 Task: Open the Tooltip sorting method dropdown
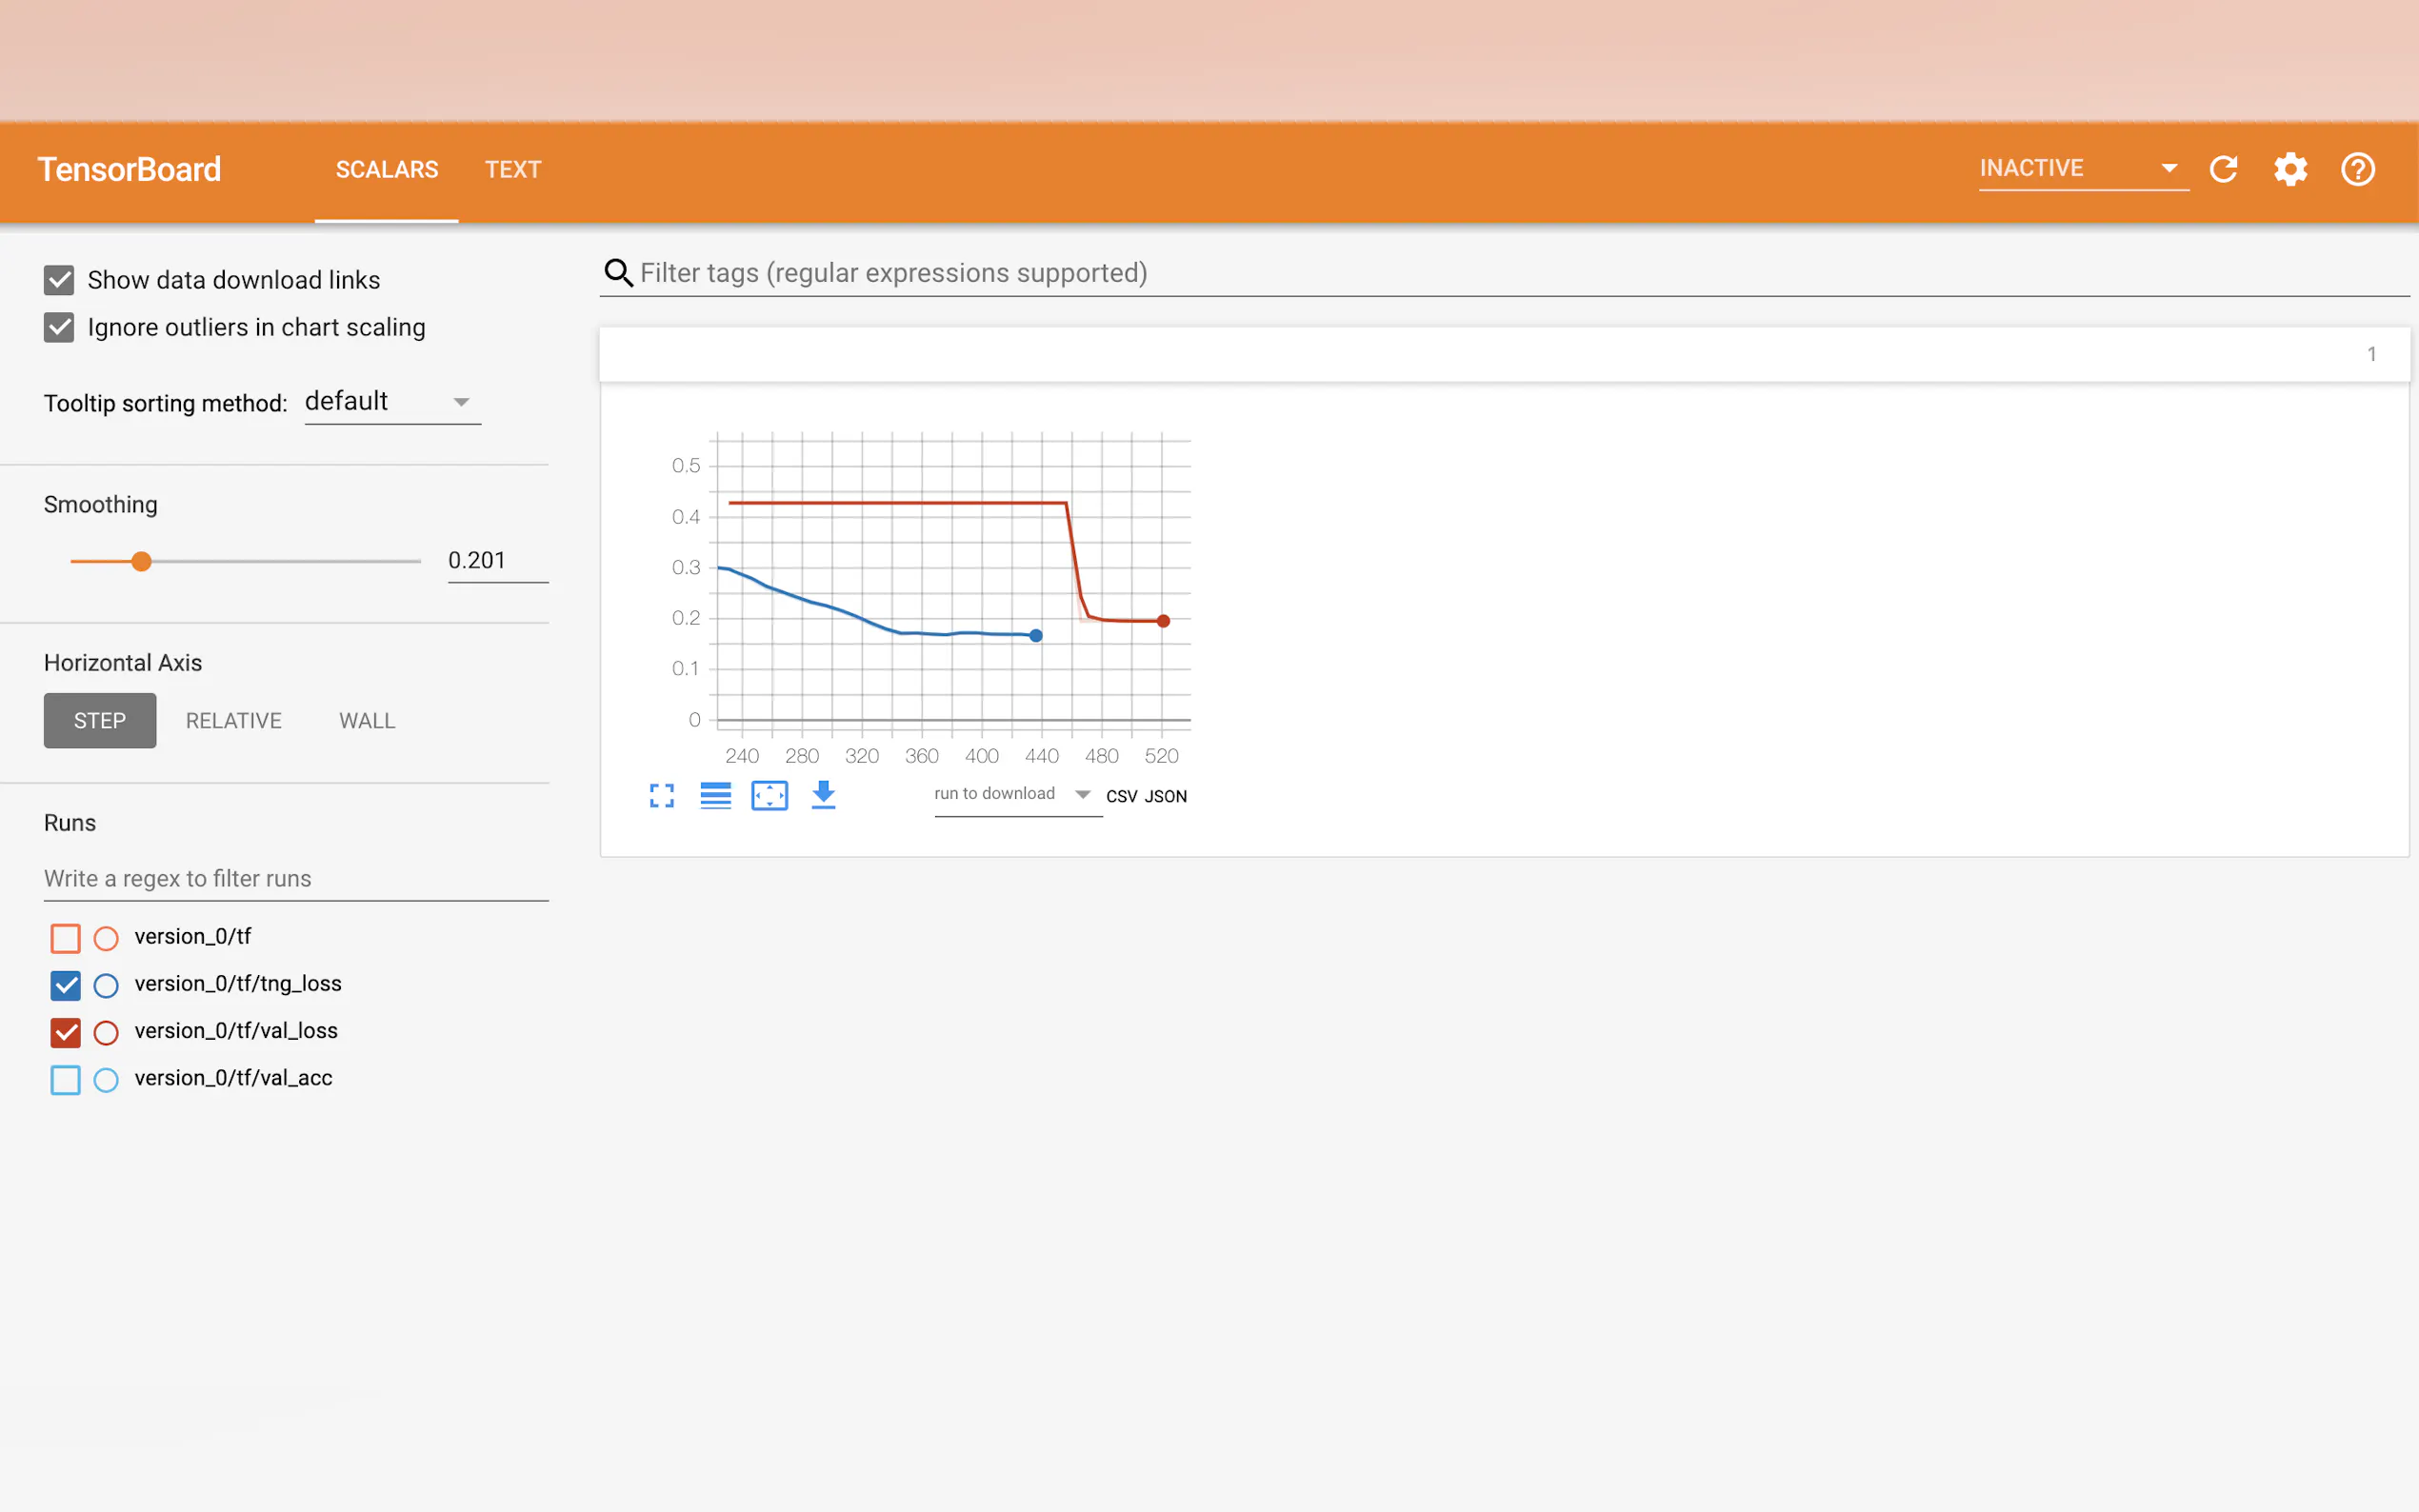click(x=392, y=402)
